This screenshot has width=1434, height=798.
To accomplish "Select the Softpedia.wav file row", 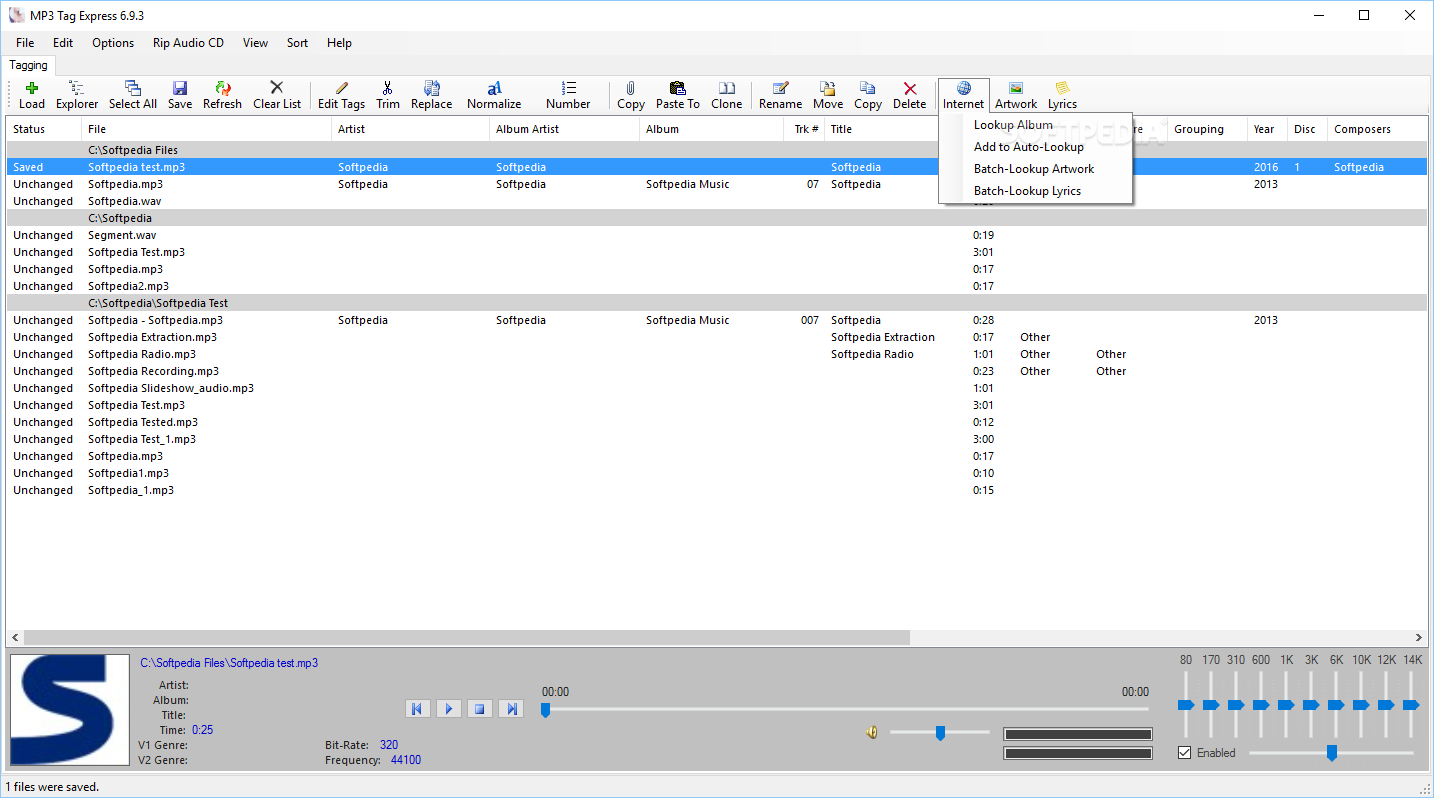I will pos(717,201).
